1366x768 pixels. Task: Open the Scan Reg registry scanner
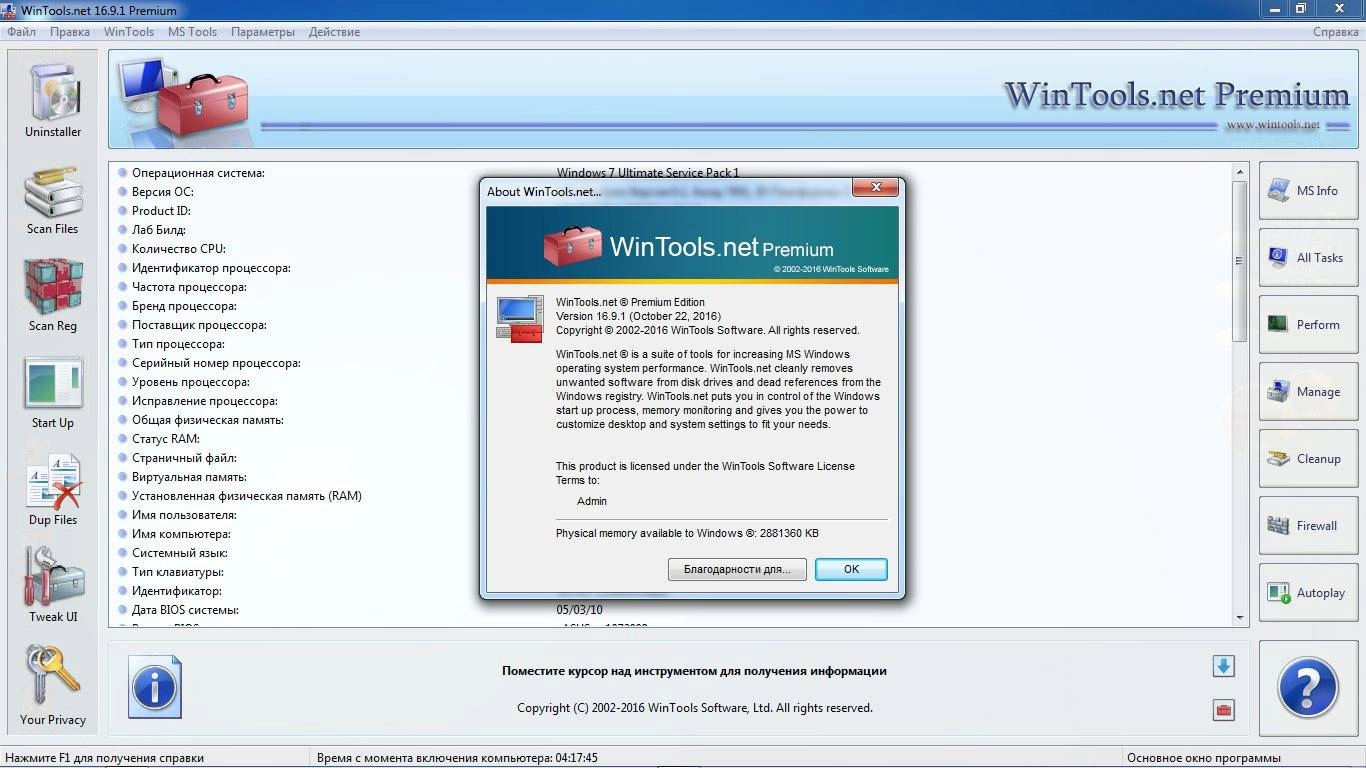tap(53, 296)
